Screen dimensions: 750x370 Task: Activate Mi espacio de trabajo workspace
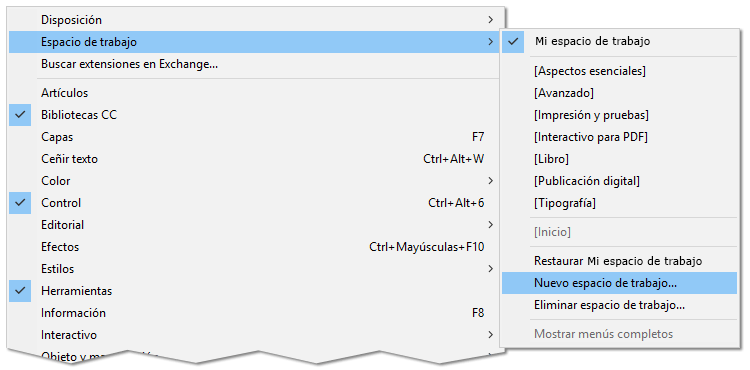(619, 41)
